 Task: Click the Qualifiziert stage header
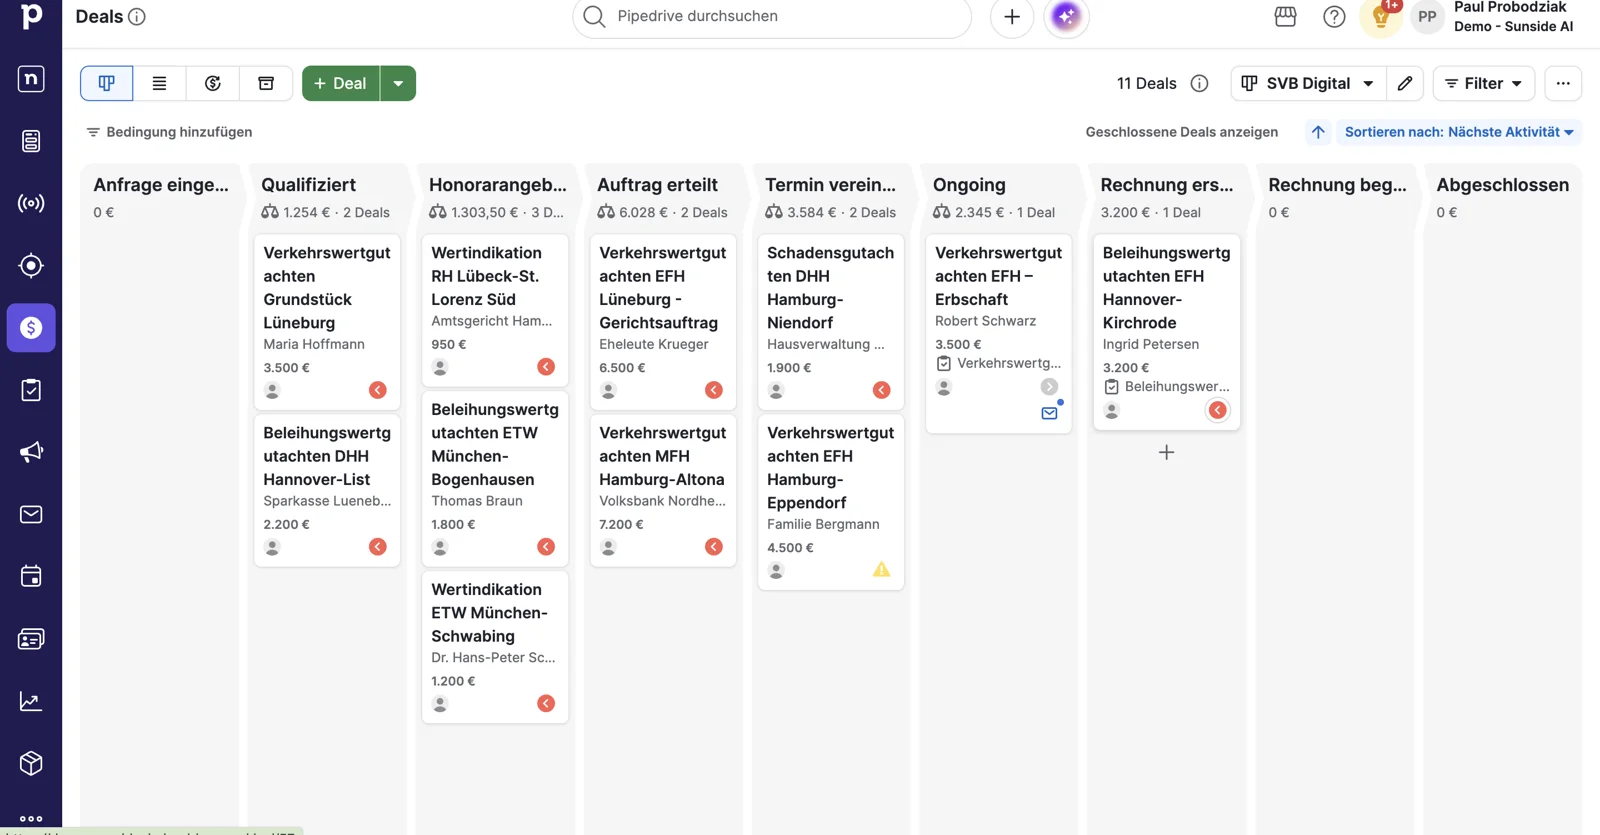(308, 185)
